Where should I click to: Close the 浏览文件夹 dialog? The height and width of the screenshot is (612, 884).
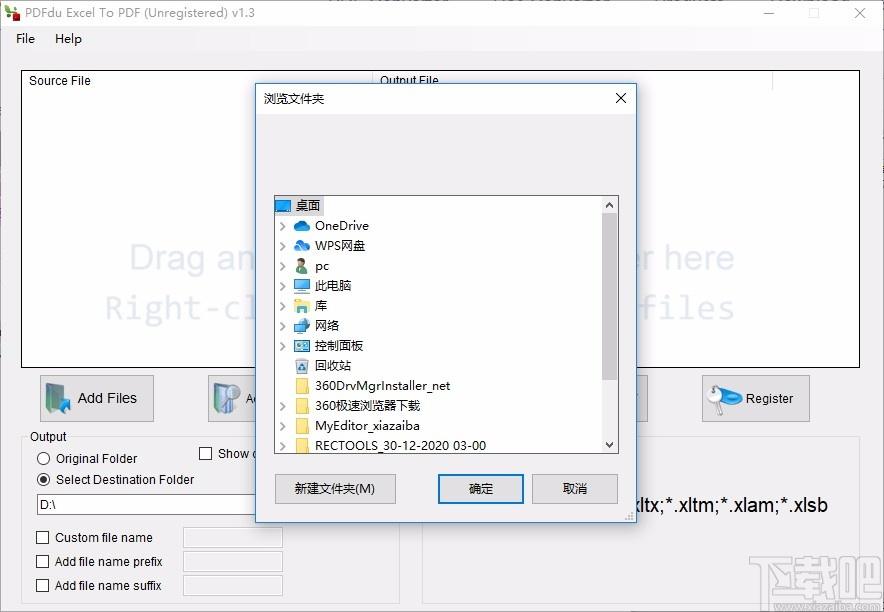click(621, 99)
